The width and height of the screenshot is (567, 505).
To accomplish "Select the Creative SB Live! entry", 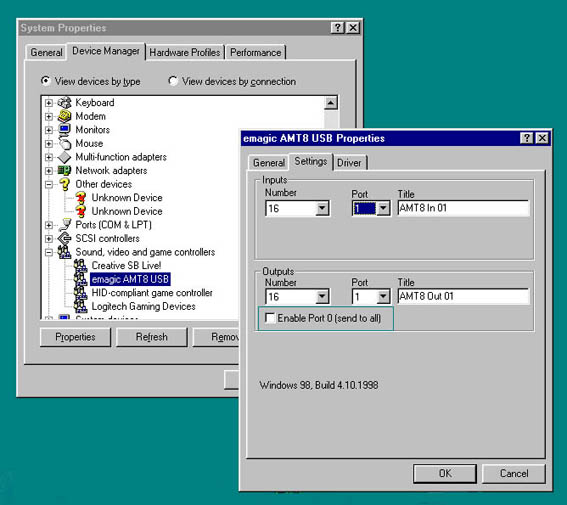I will (x=126, y=266).
